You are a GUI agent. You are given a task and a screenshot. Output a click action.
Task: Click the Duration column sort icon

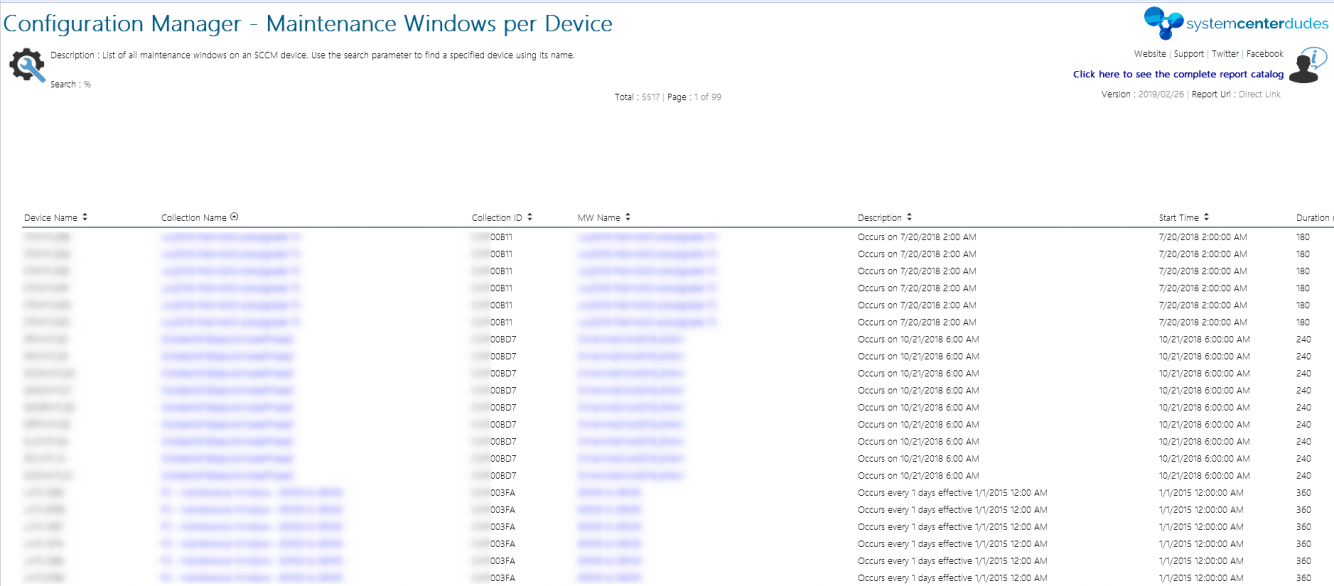1332,216
